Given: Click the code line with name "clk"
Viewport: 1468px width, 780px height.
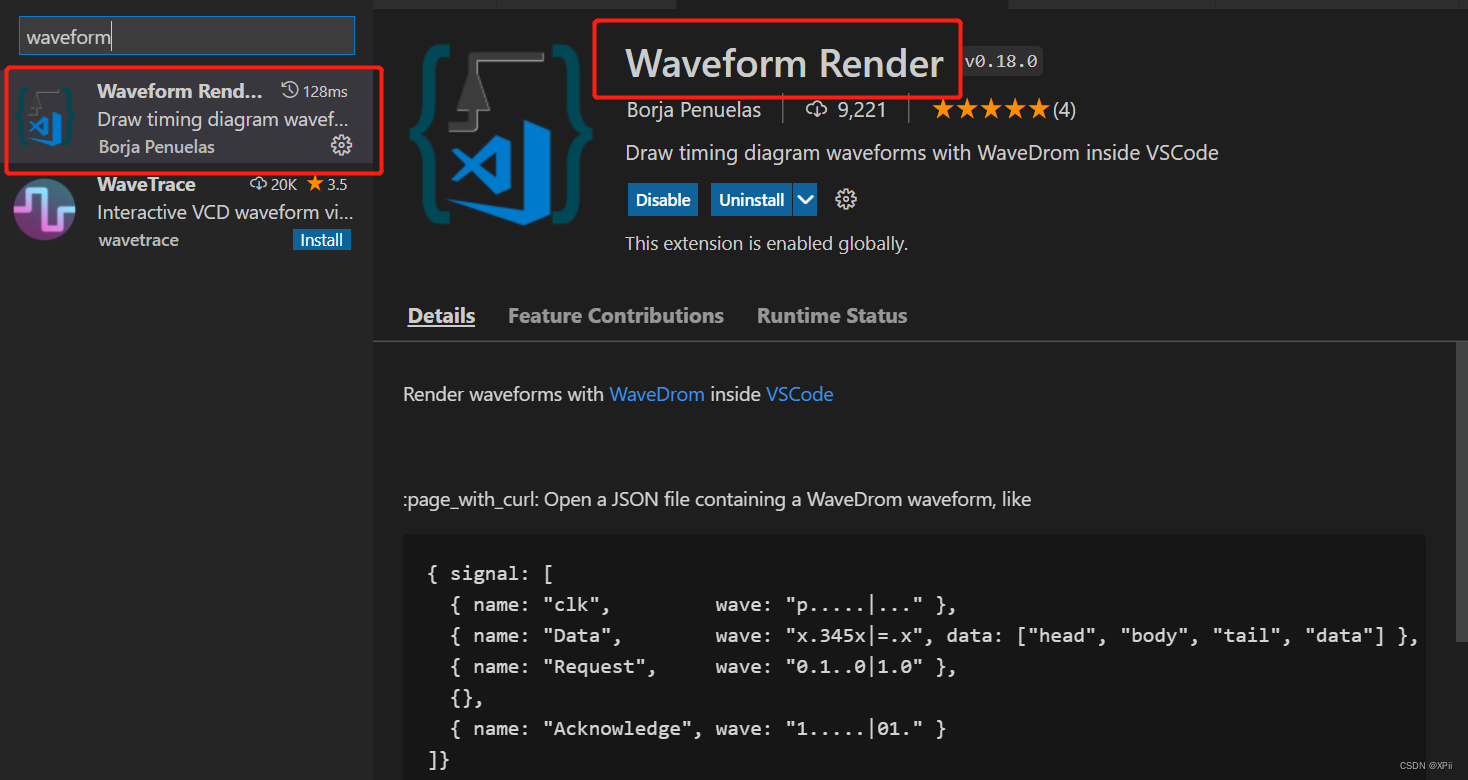Looking at the screenshot, I should [703, 605].
